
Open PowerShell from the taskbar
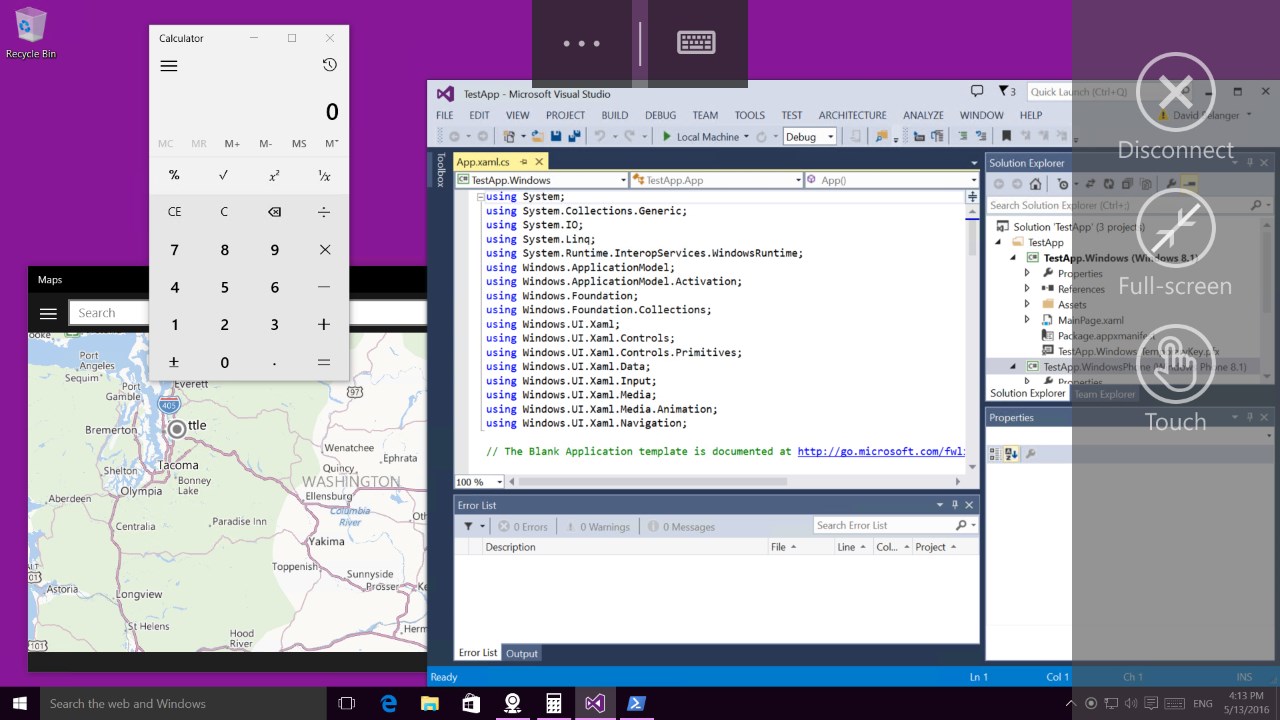tap(635, 703)
